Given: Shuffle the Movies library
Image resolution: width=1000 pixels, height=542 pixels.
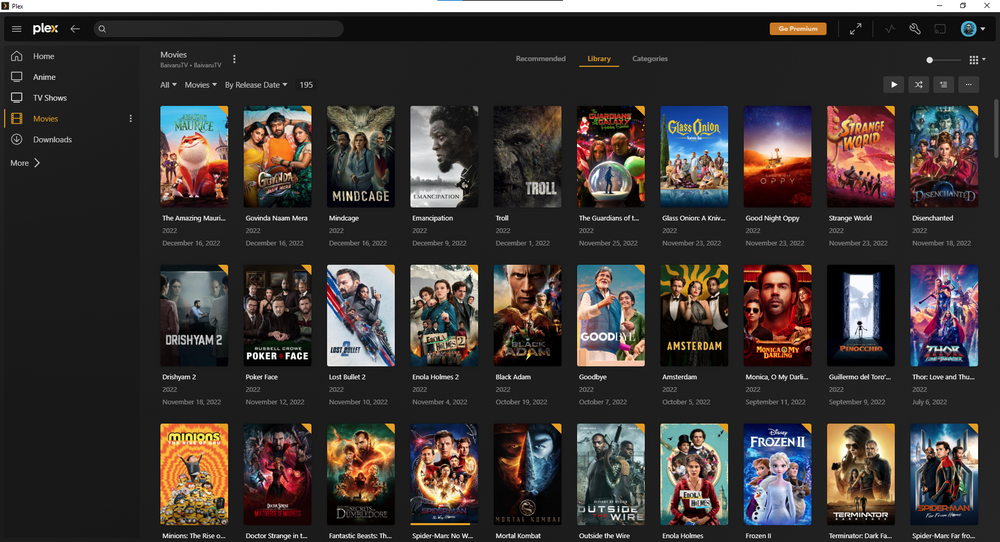Looking at the screenshot, I should [918, 85].
